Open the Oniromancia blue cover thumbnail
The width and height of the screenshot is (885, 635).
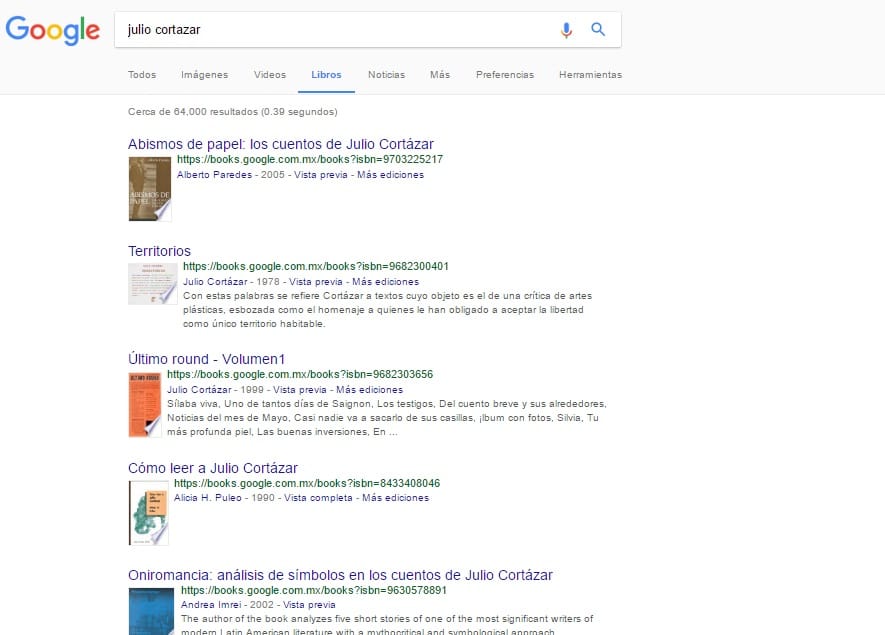pyautogui.click(x=151, y=611)
